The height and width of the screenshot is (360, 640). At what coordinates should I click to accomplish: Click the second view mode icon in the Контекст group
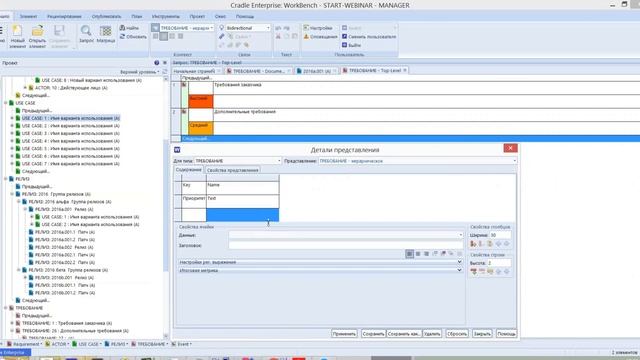[163, 36]
